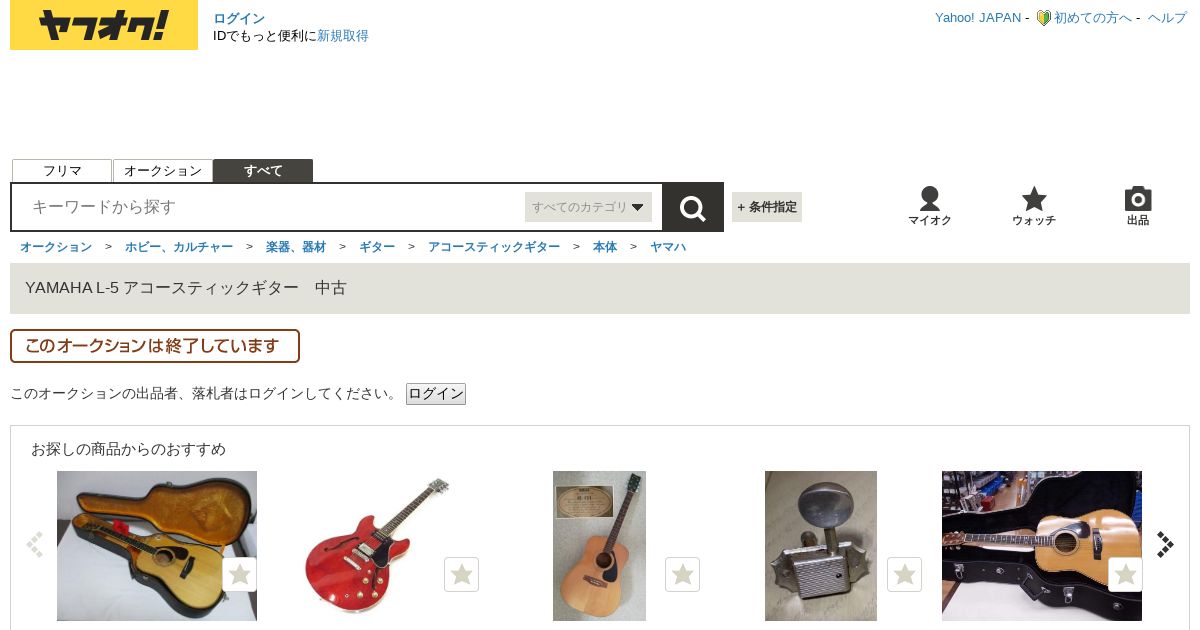Viewport: 1200px width, 630px height.
Task: Show next recommendations with right arrow
Action: [1165, 544]
